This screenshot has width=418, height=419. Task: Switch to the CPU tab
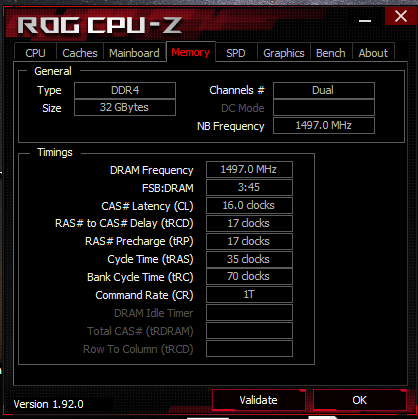tap(35, 53)
